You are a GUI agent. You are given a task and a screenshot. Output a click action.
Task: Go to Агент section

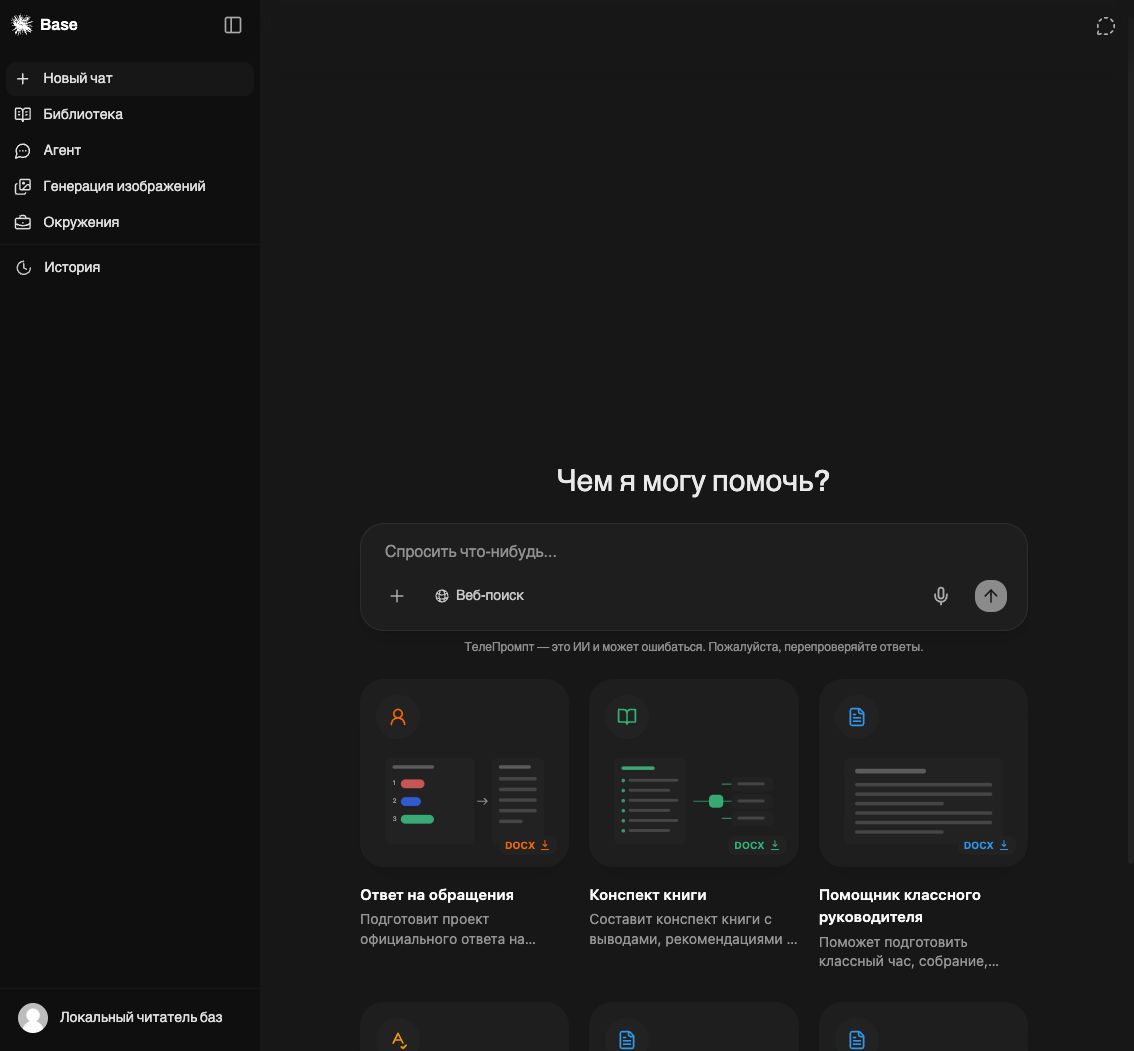pos(129,150)
